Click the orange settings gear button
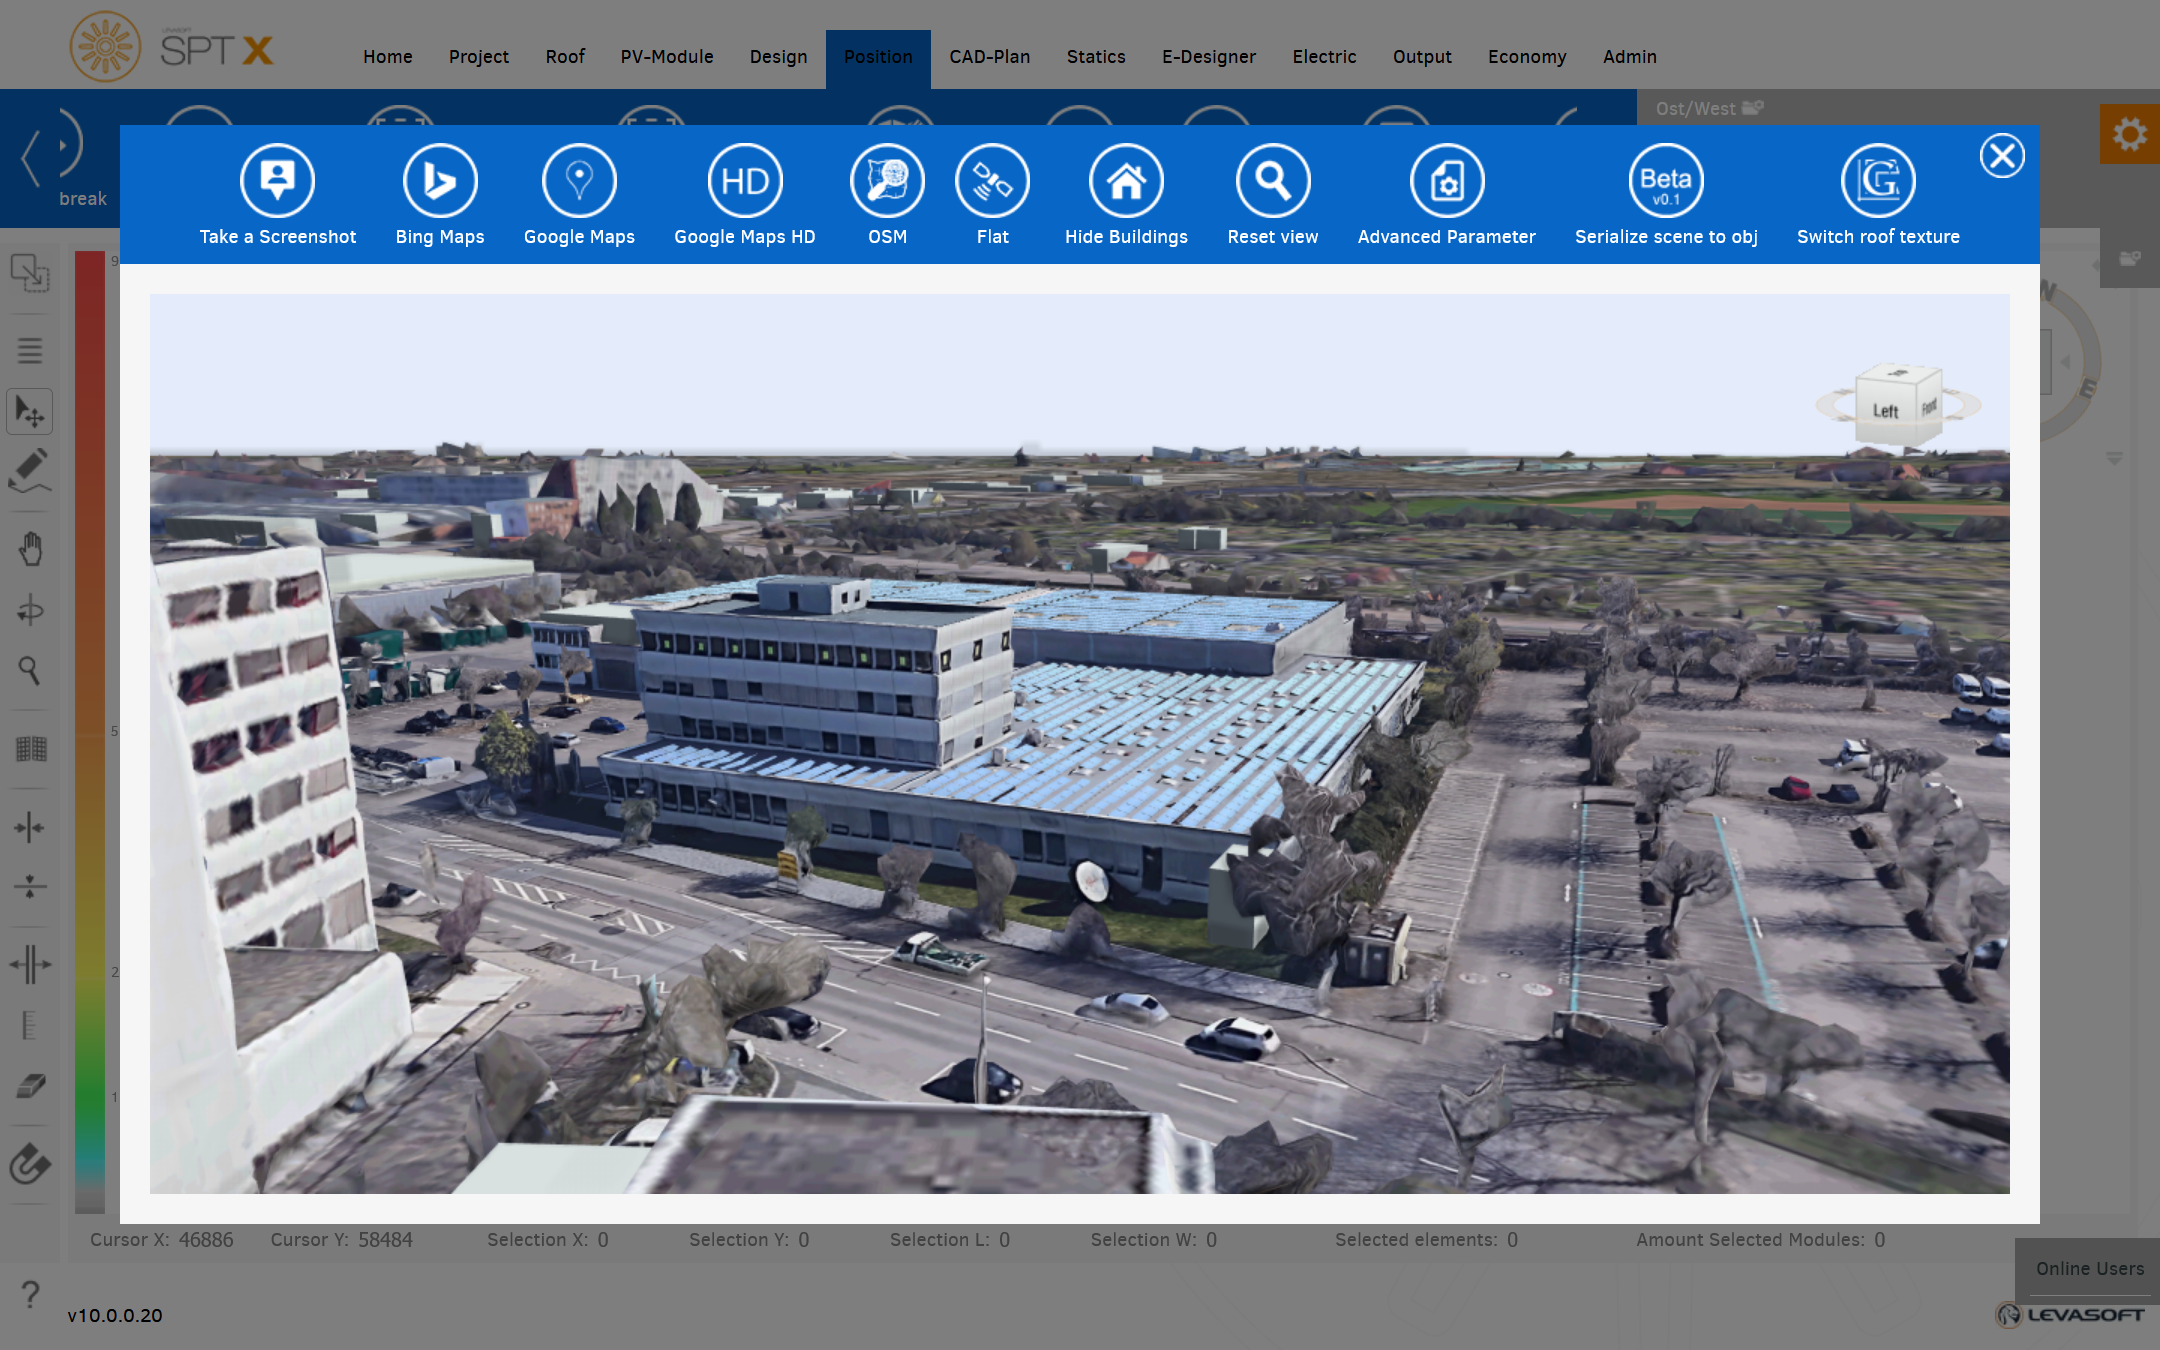Image resolution: width=2160 pixels, height=1350 pixels. (x=2129, y=134)
